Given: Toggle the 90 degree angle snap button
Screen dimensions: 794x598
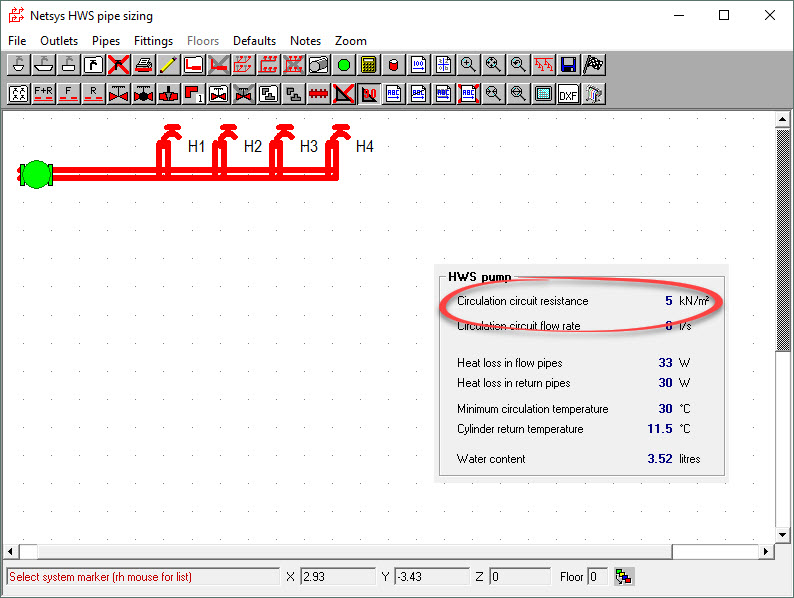Looking at the screenshot, I should [368, 94].
